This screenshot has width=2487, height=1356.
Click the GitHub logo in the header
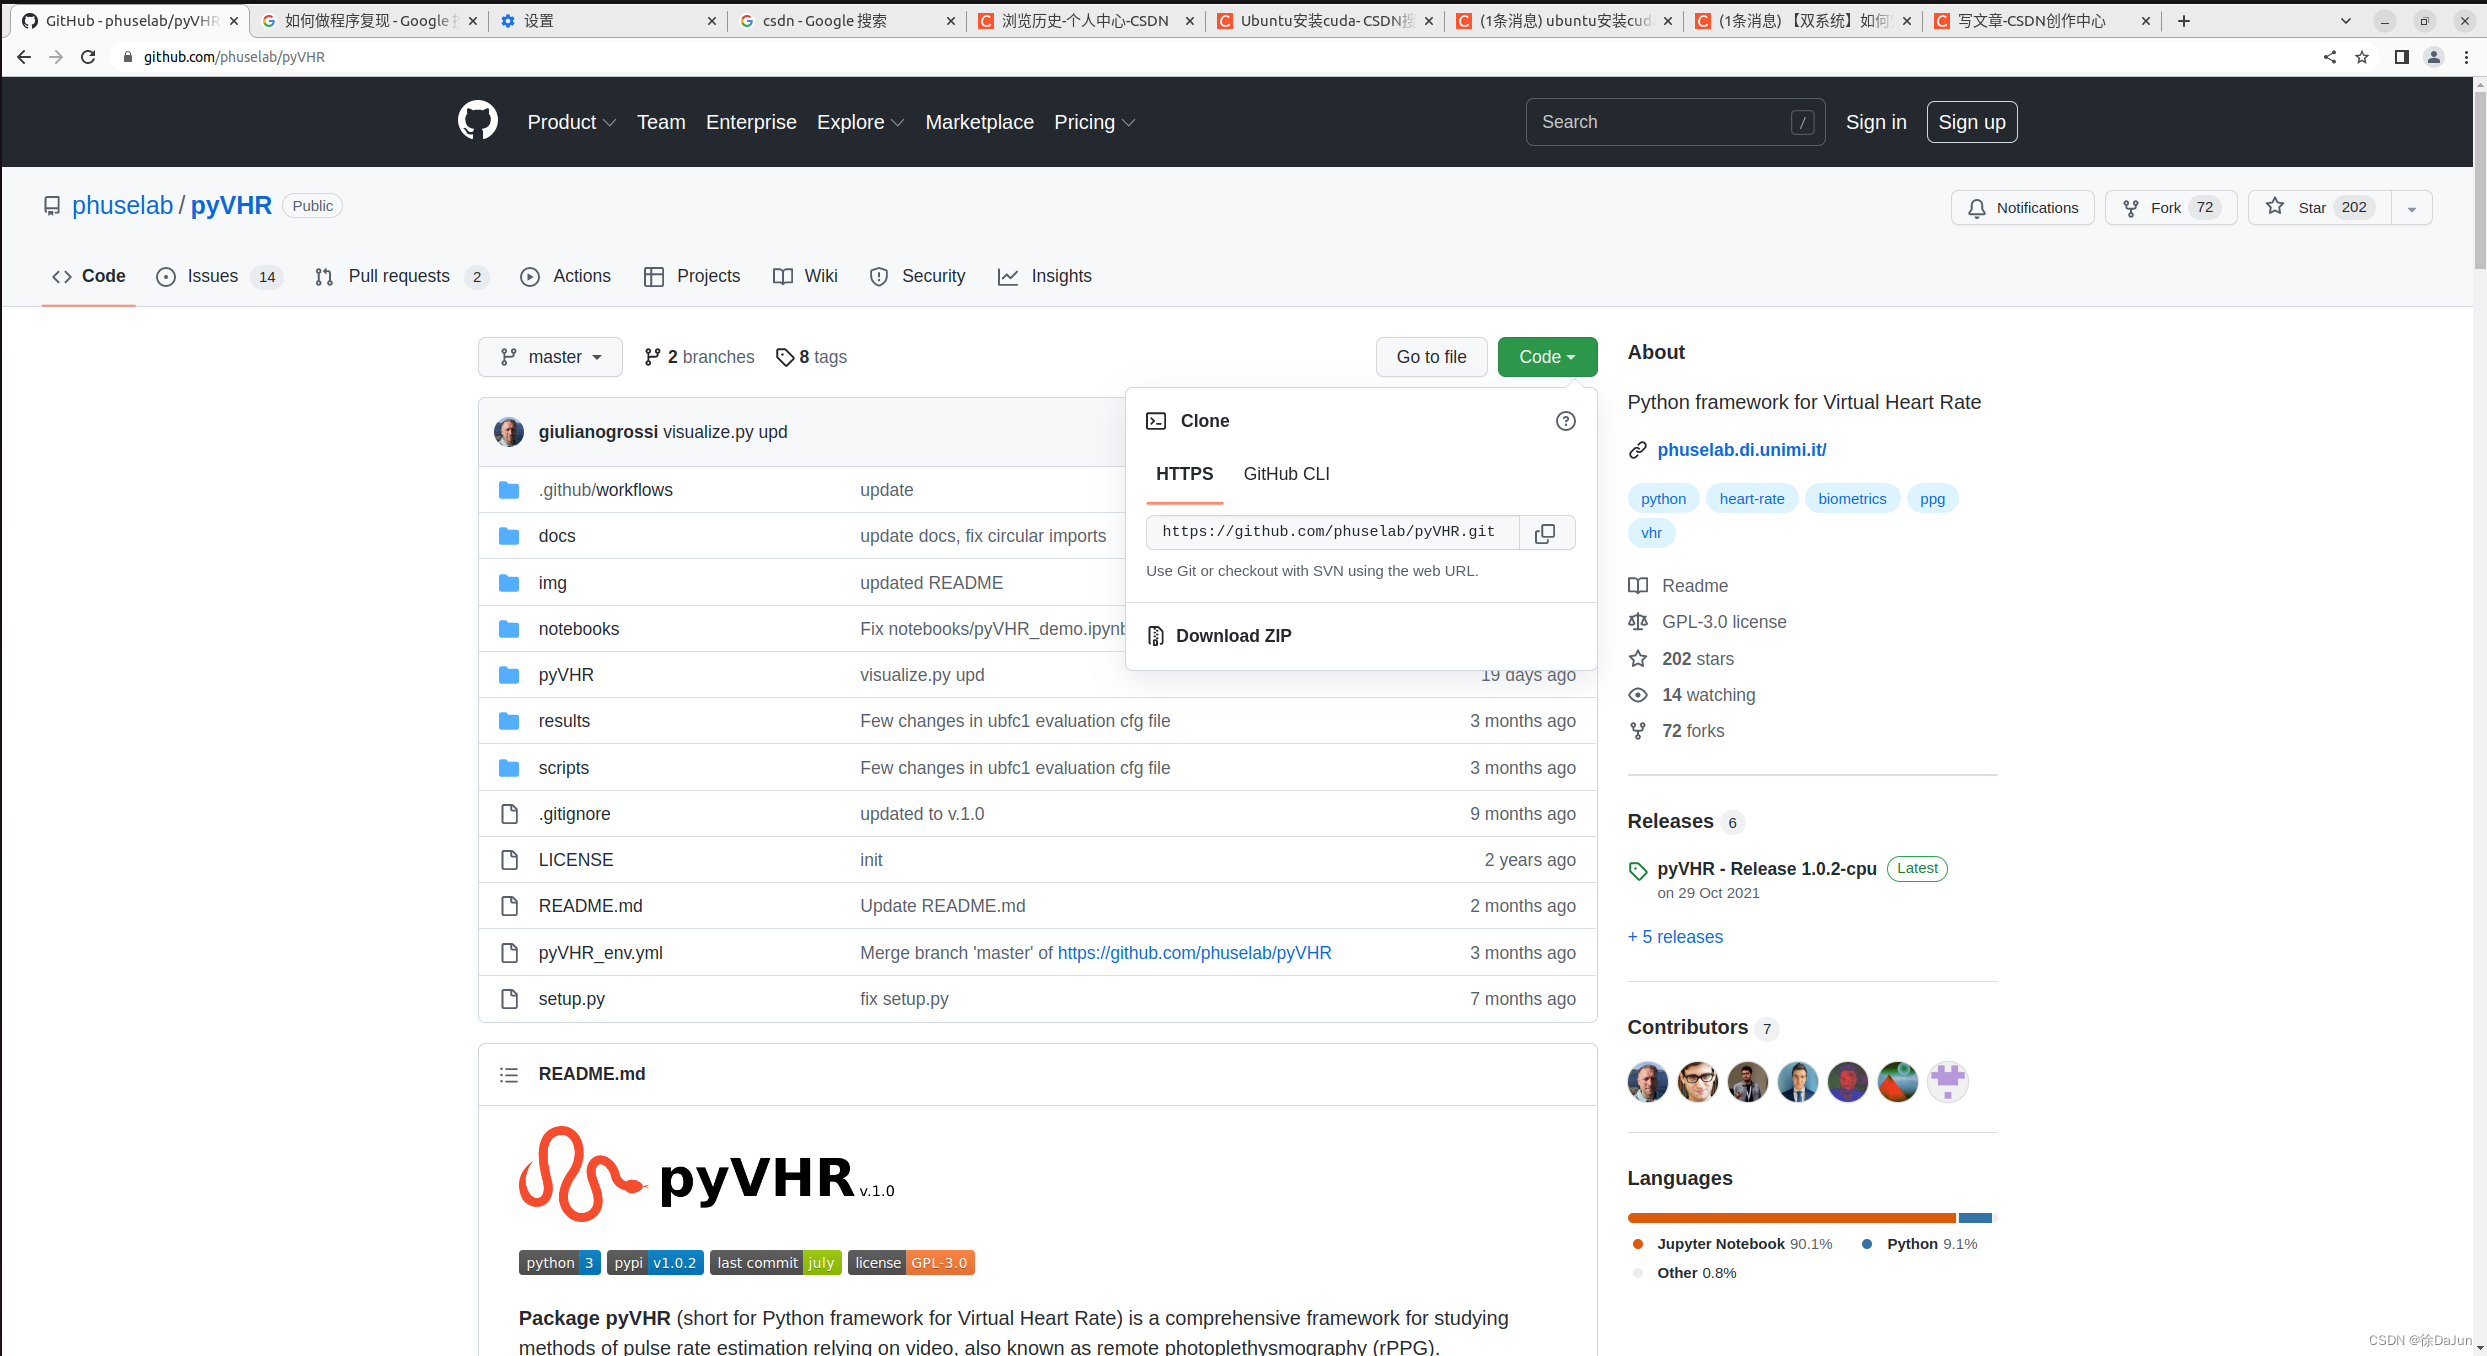[477, 120]
